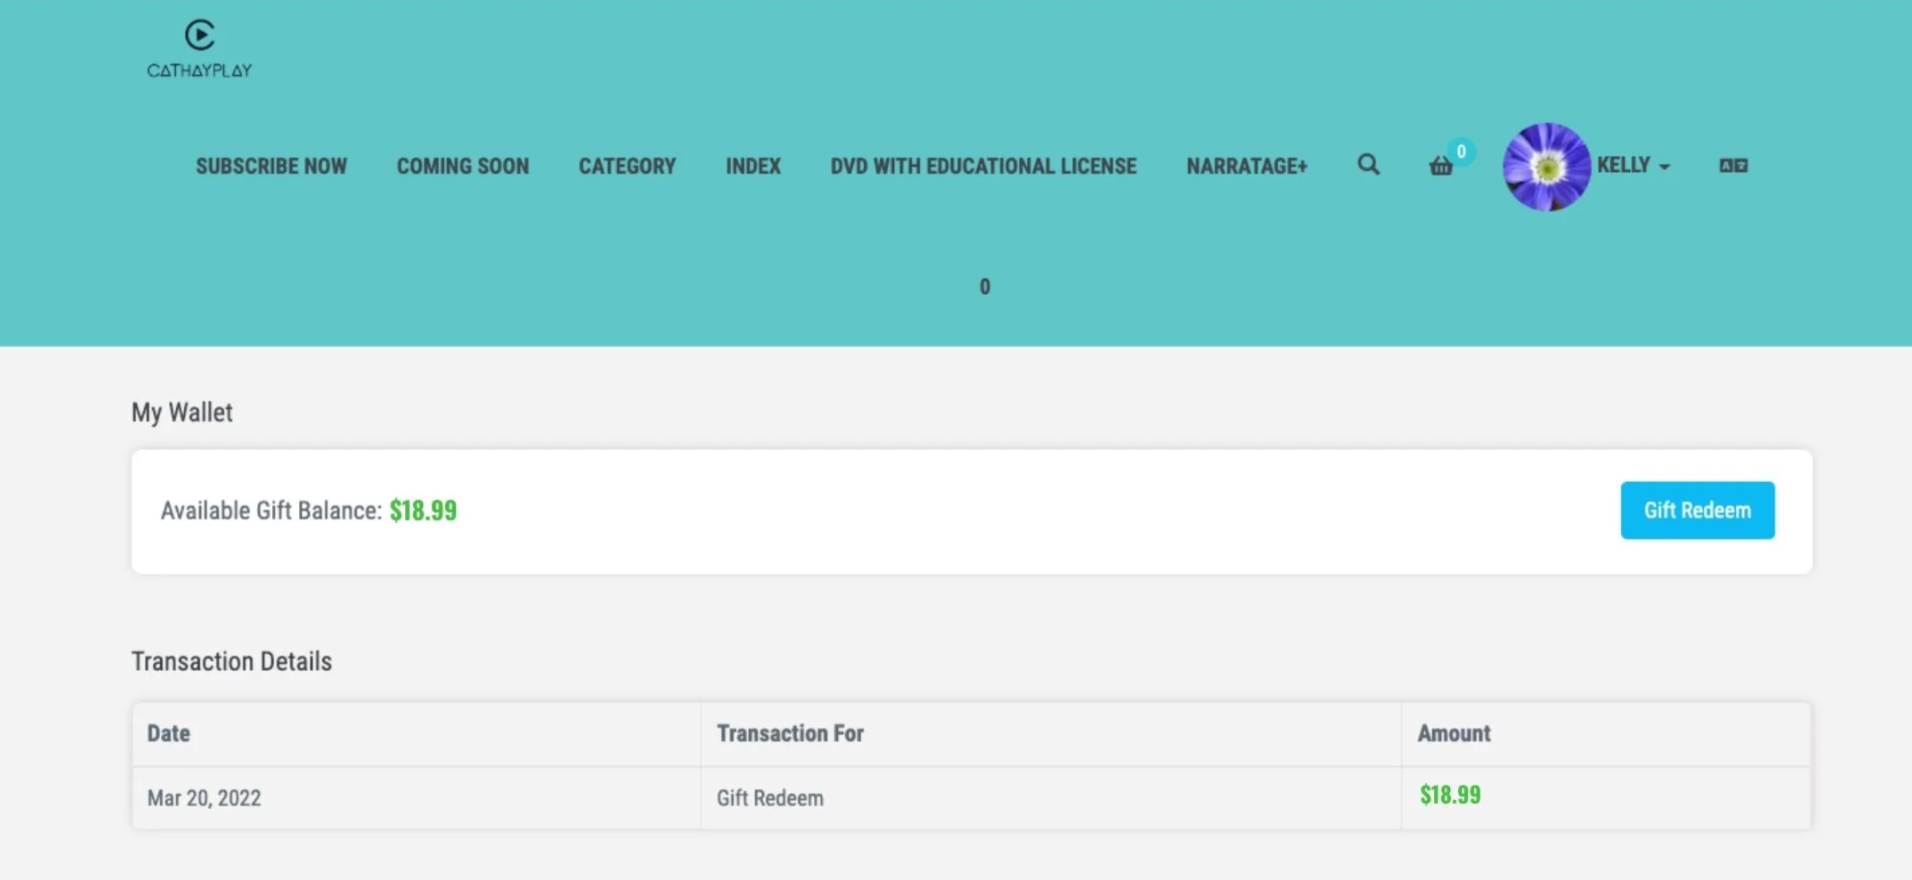
Task: Go to the Coming Soon page
Action: click(x=462, y=166)
